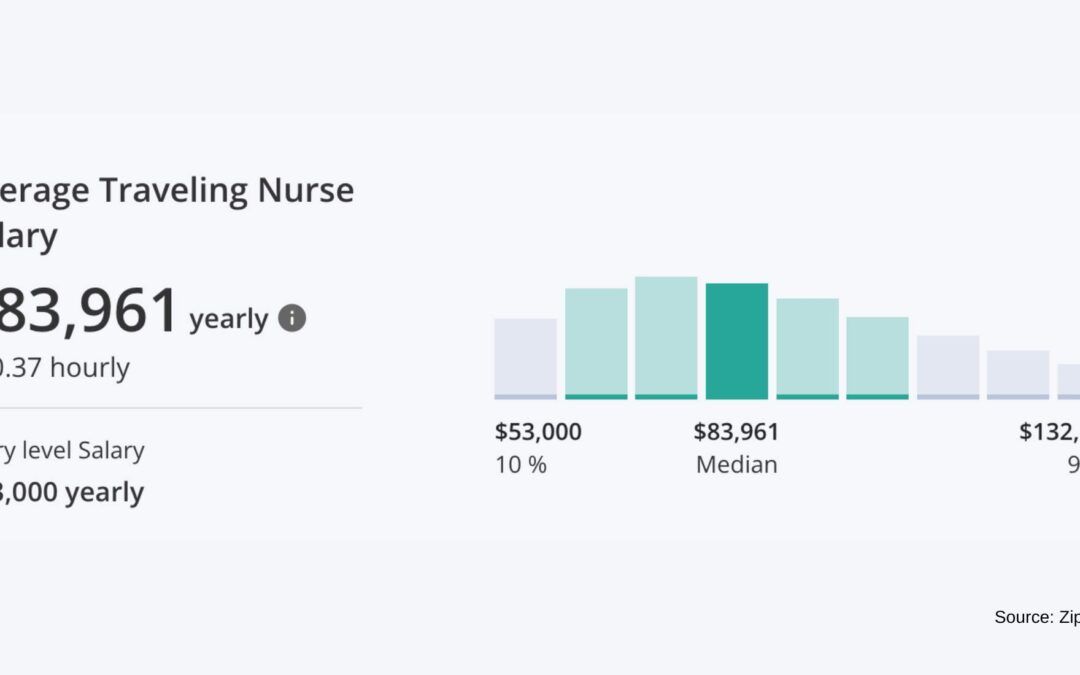Click the light teal bar right of the leftmost gray bar
Screen dimensions: 1080x675
pos(596,342)
